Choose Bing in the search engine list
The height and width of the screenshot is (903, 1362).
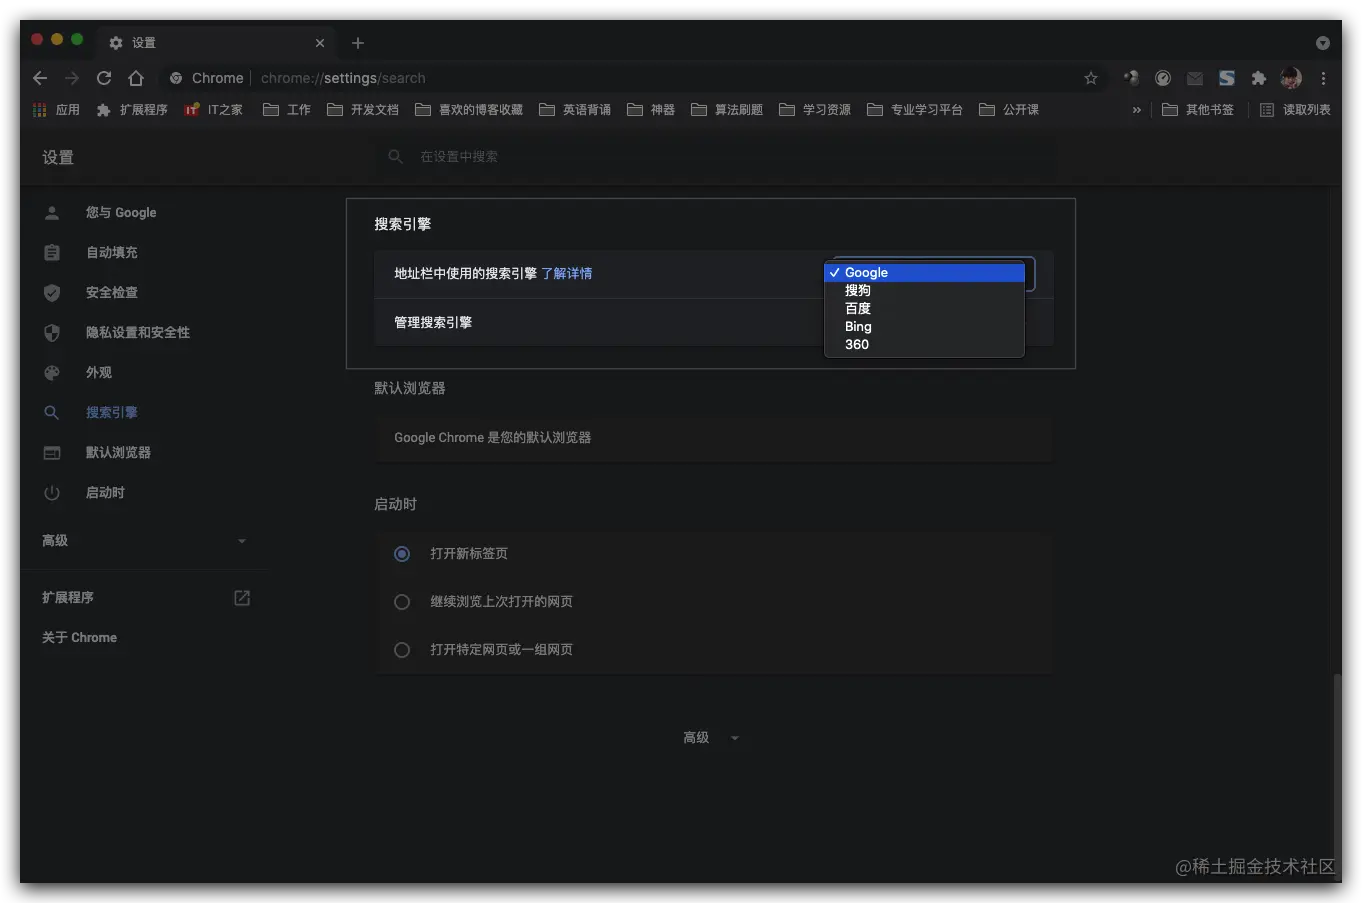tap(924, 327)
